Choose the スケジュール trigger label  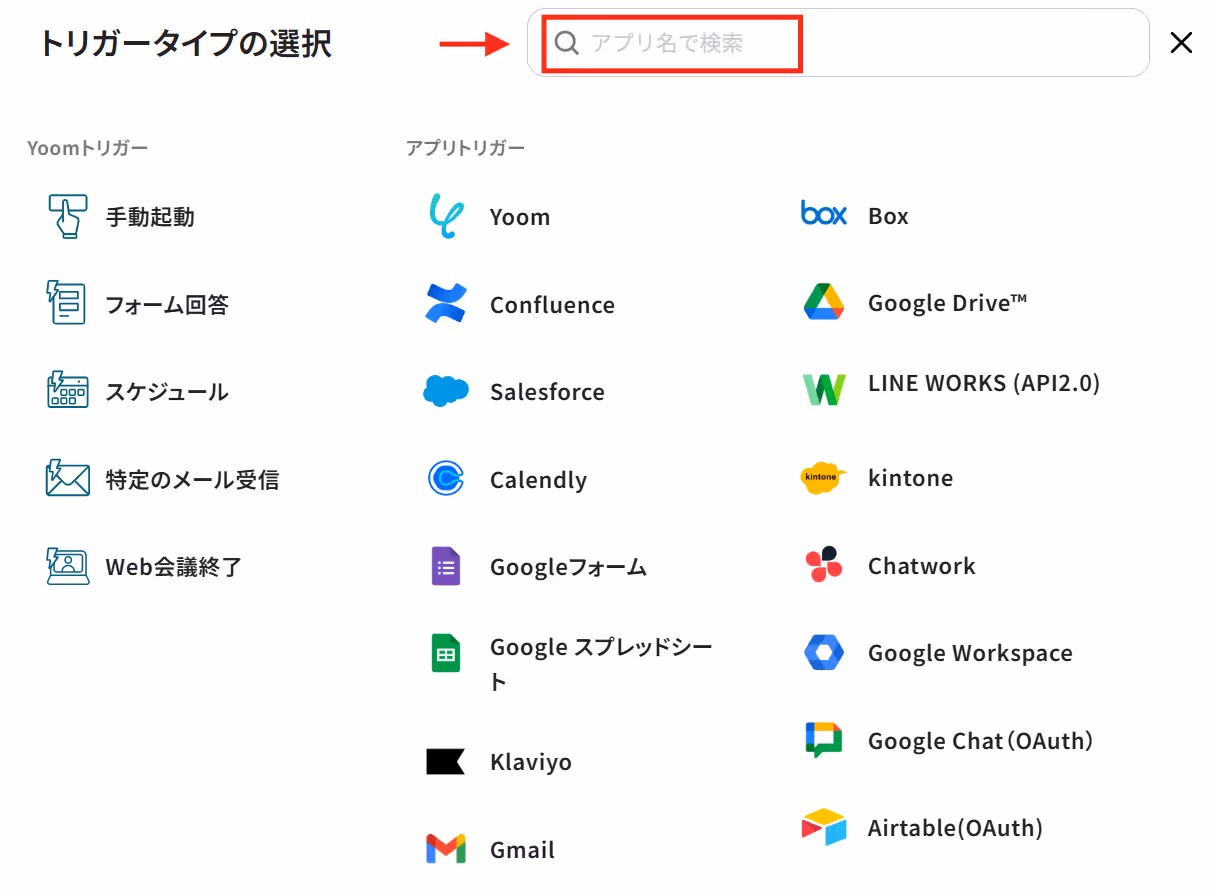pyautogui.click(x=167, y=391)
